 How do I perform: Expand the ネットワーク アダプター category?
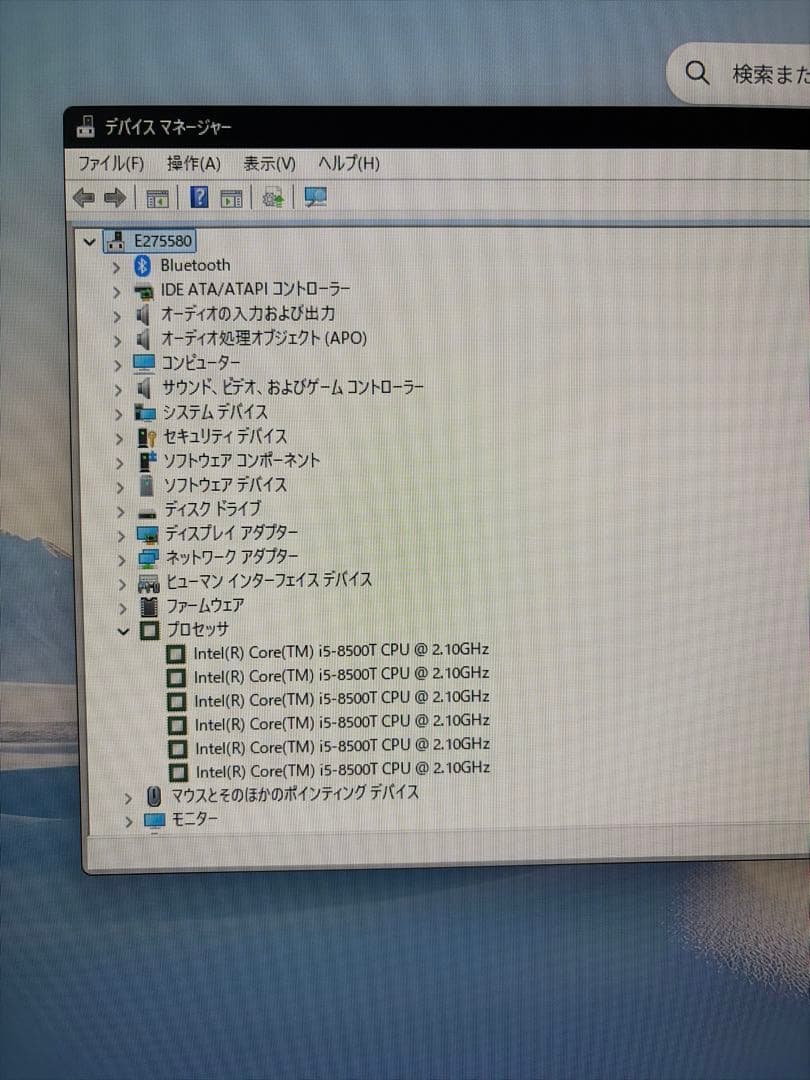121,560
